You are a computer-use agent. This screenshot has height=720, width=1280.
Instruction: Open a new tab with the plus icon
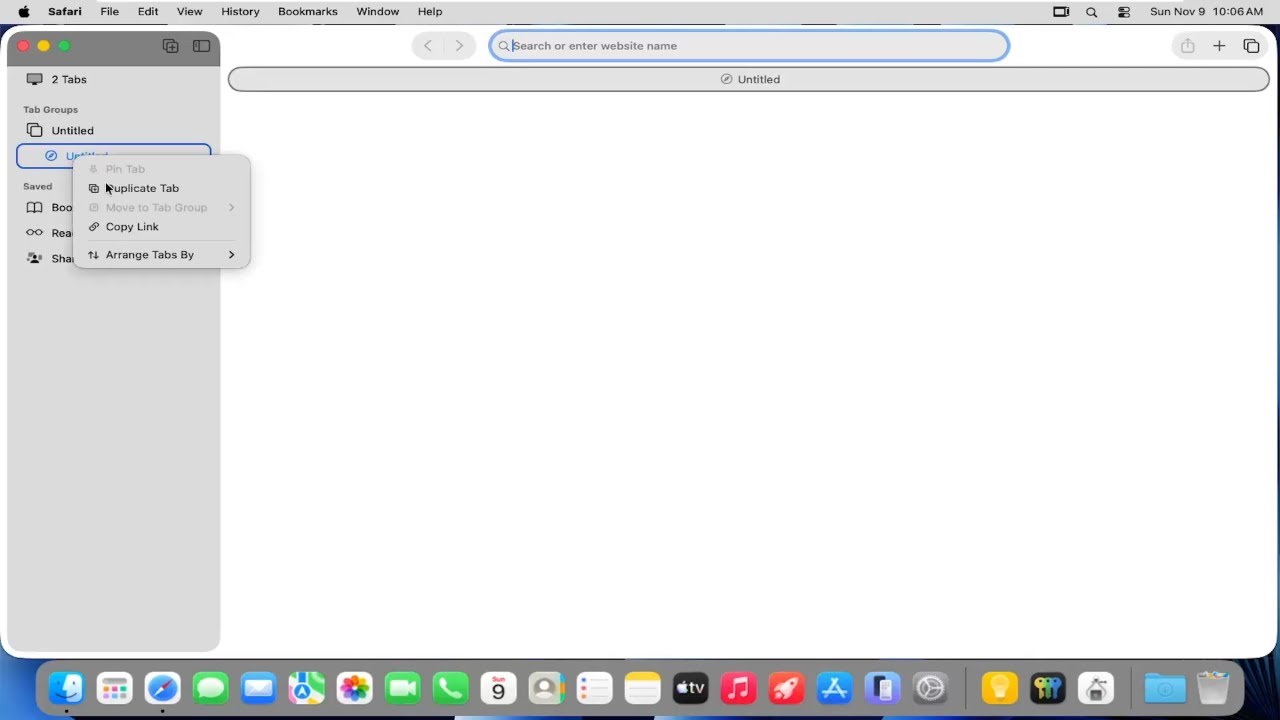coord(1219,46)
